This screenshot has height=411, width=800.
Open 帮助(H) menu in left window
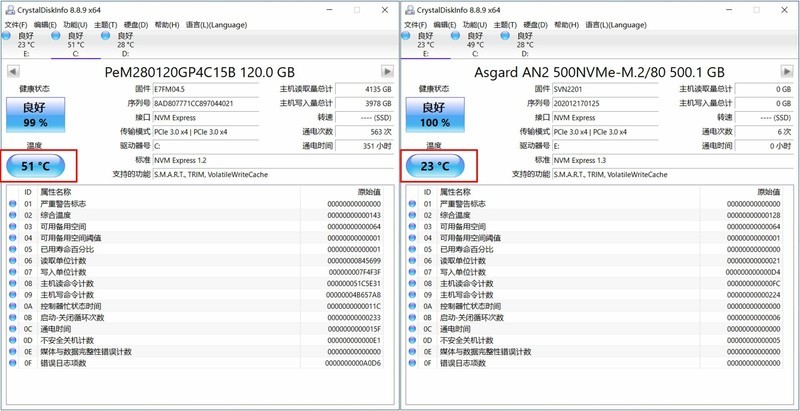(167, 24)
